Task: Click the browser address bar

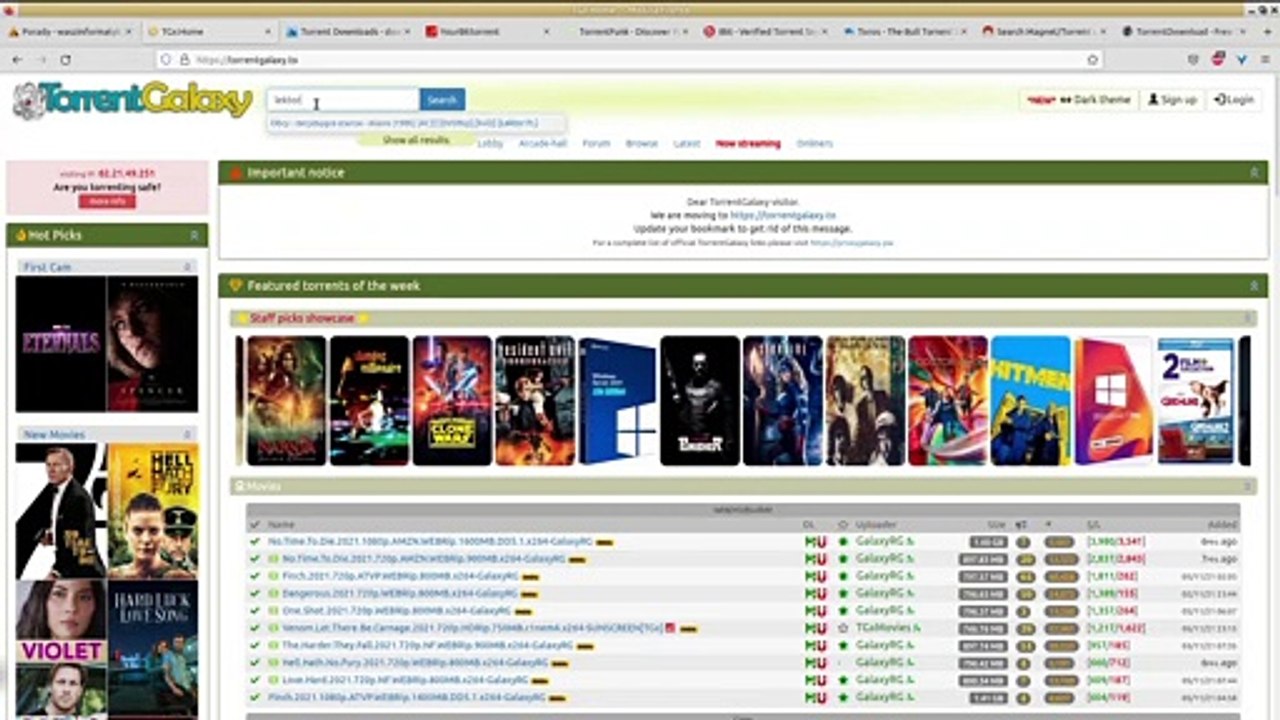Action: (630, 60)
